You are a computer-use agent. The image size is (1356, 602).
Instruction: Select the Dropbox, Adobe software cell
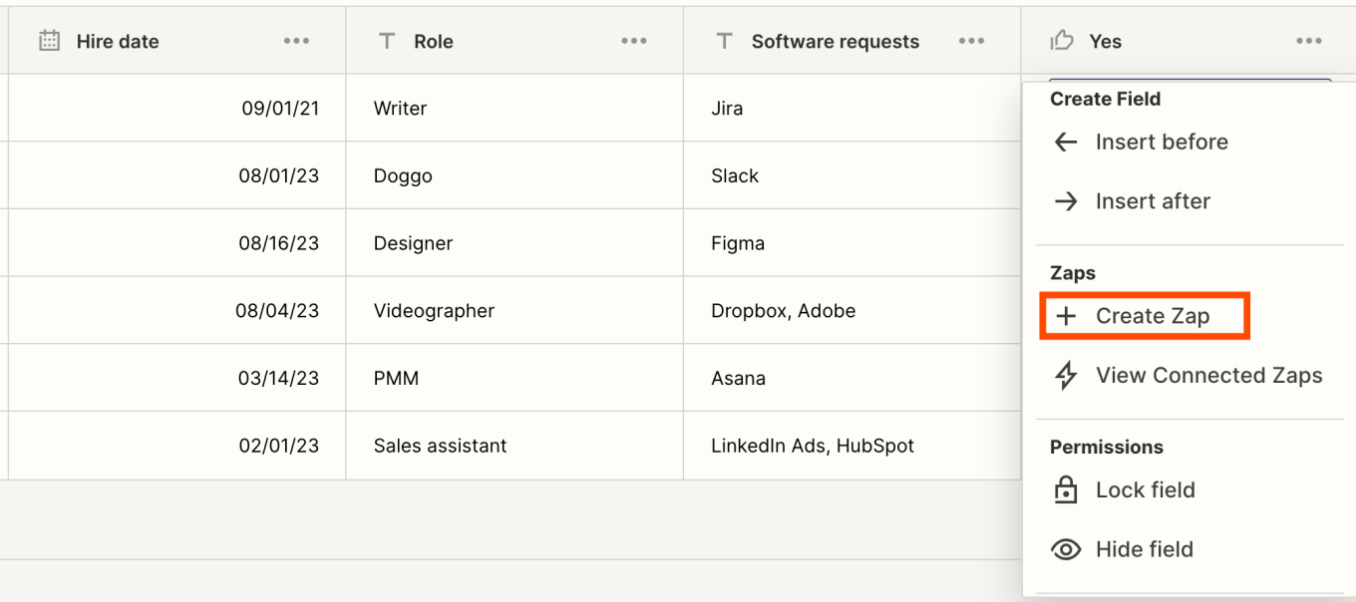click(783, 311)
